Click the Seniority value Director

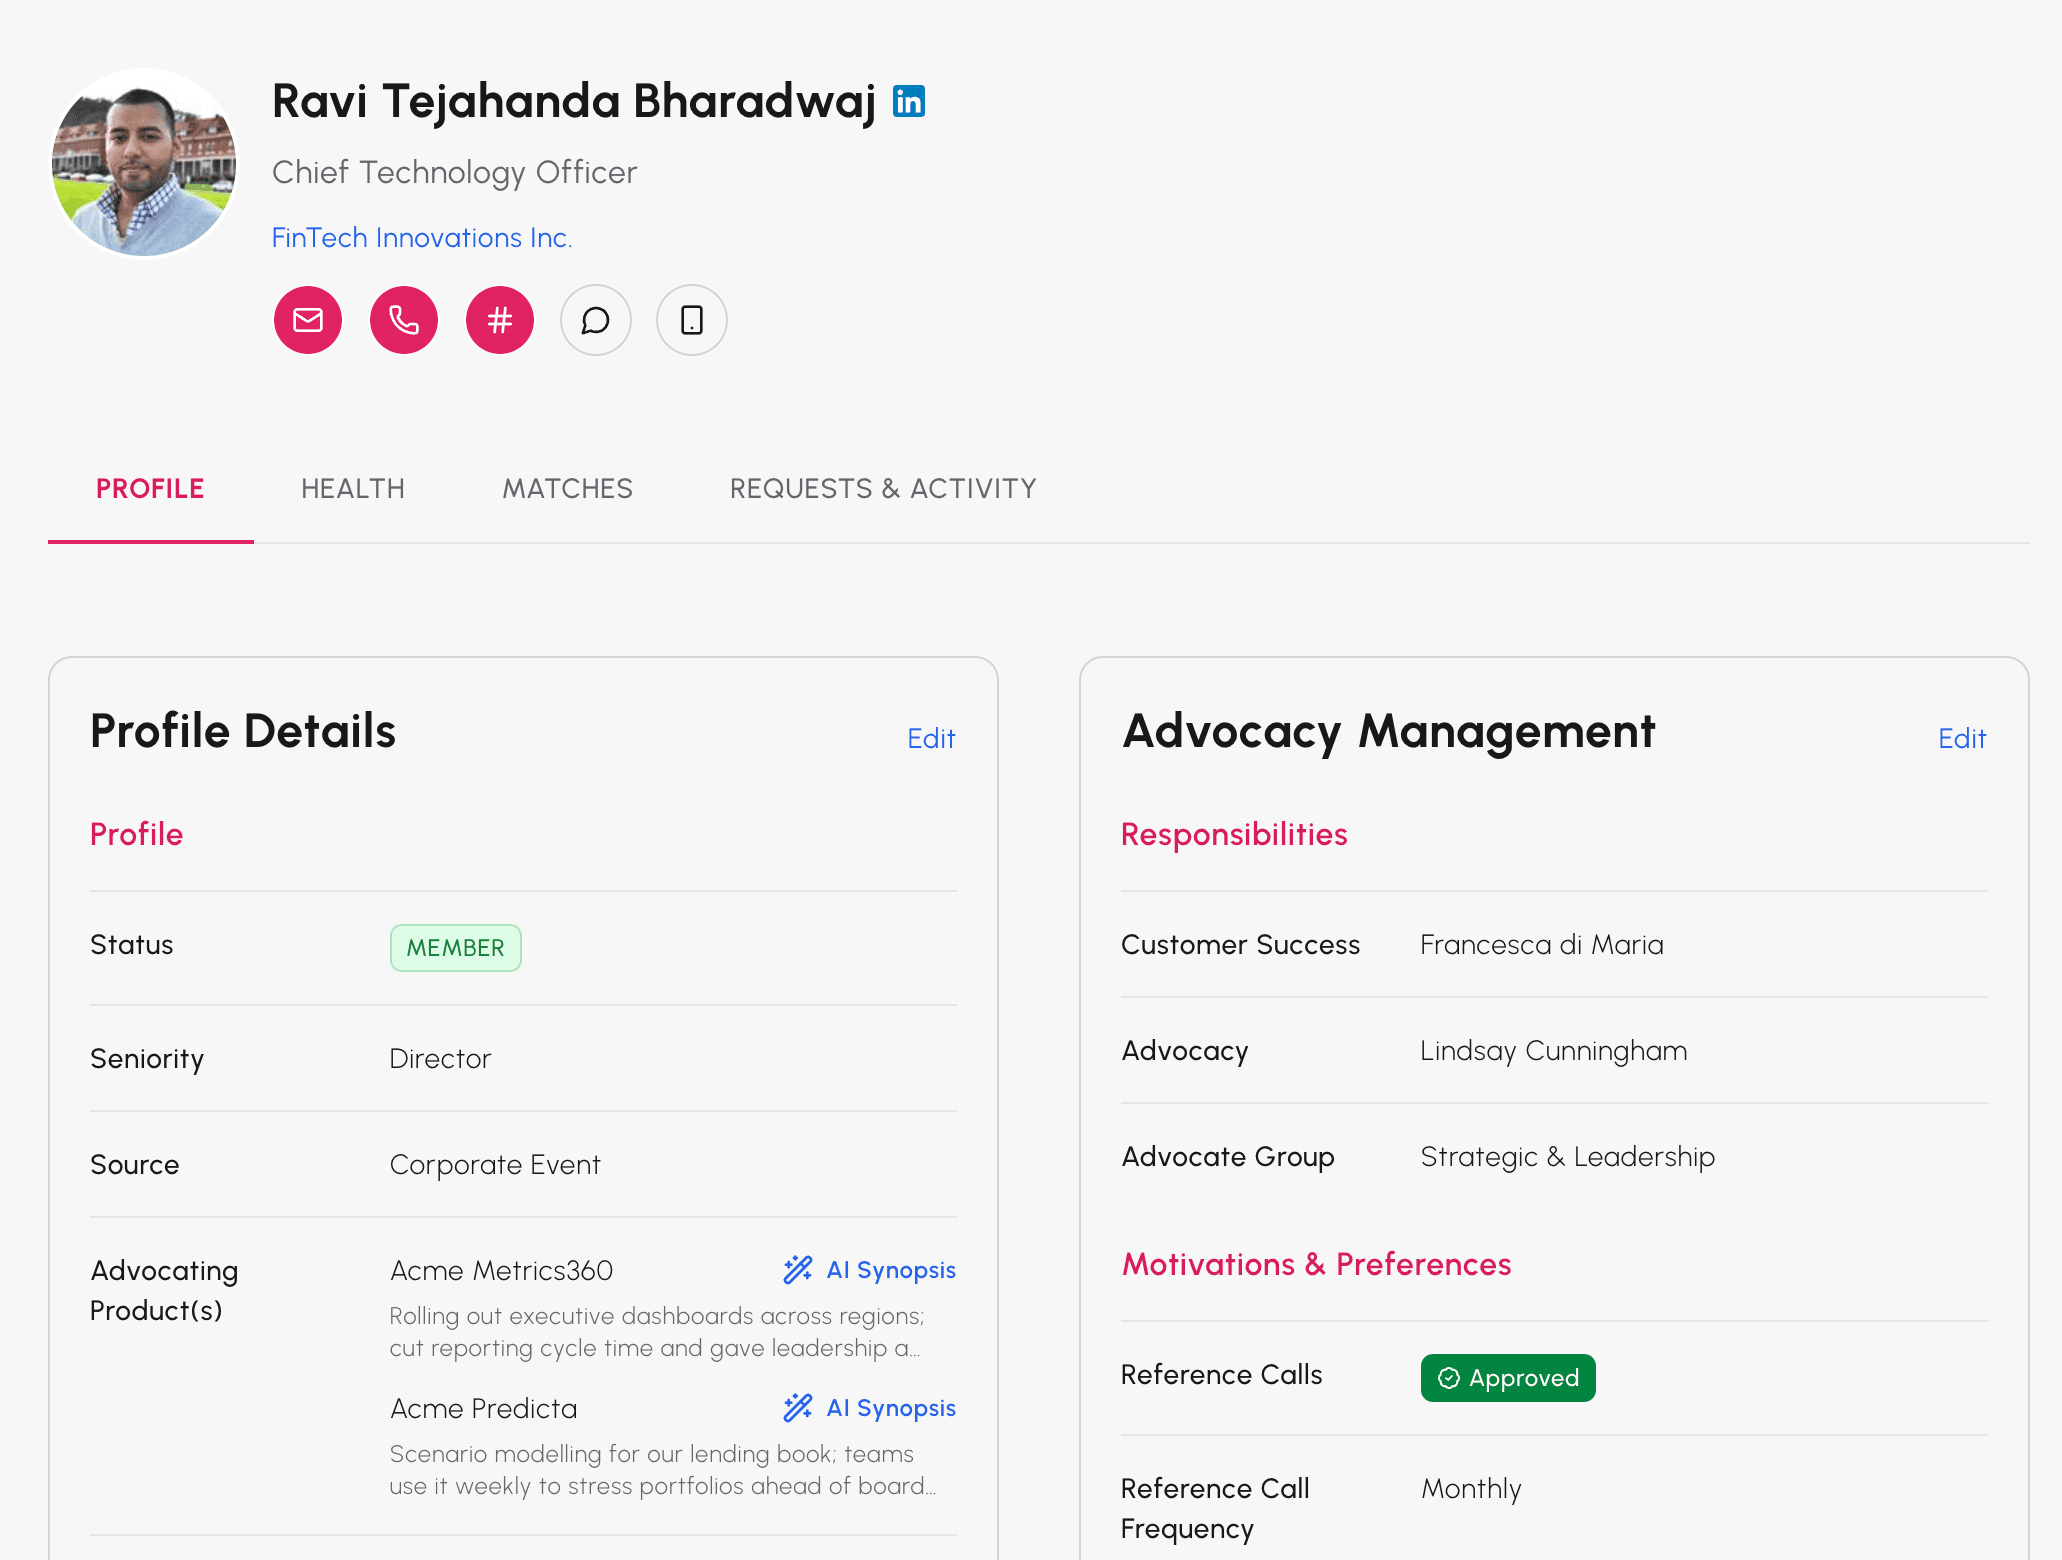pos(440,1059)
